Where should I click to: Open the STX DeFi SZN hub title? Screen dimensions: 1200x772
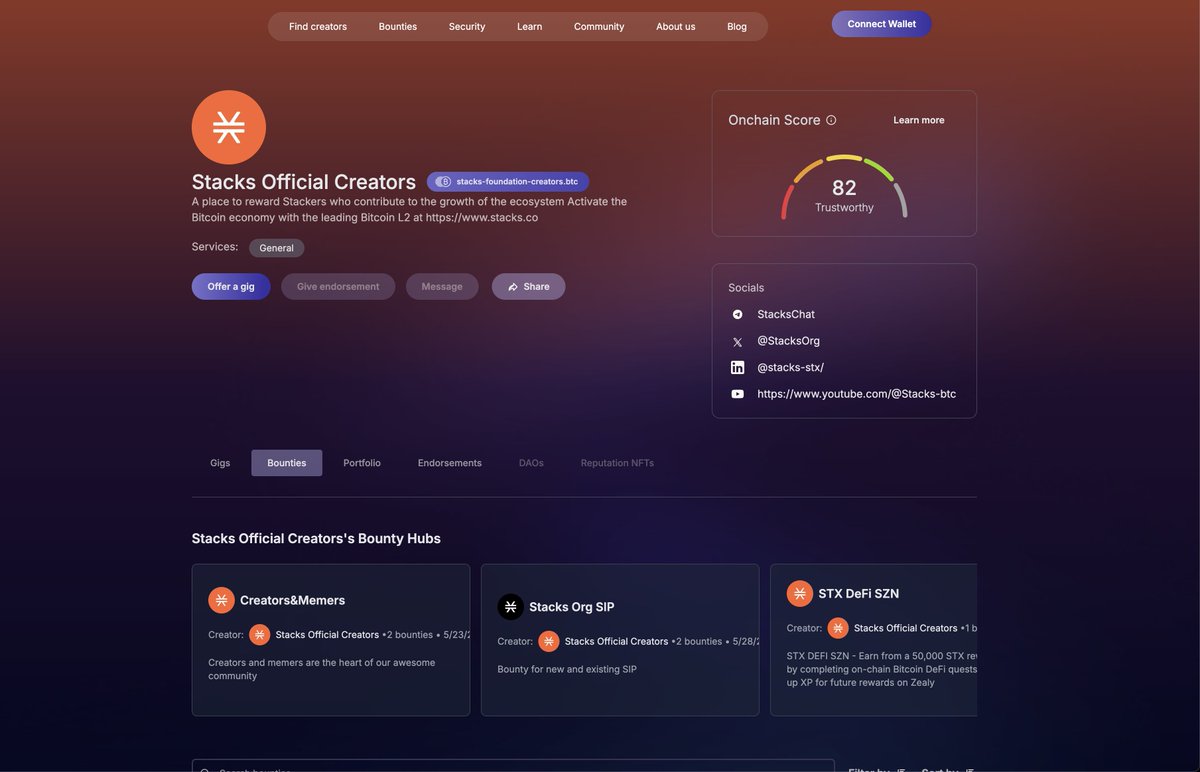[859, 593]
